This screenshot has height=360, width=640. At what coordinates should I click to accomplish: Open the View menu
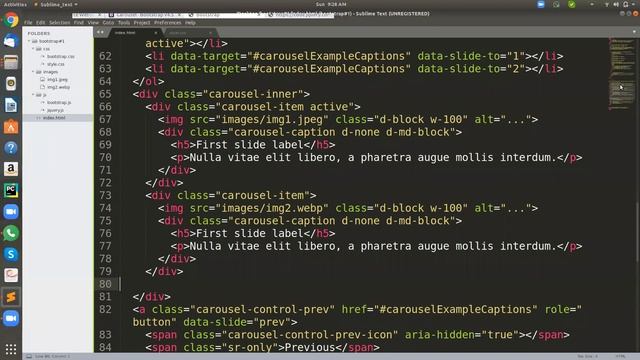[93, 22]
